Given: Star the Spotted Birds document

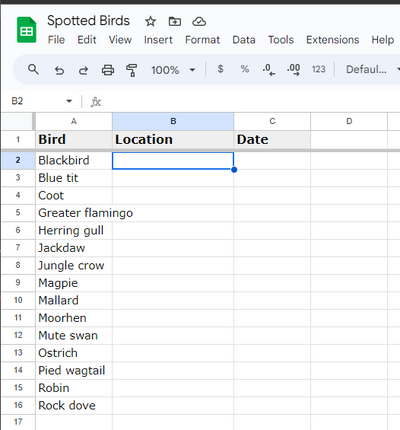Looking at the screenshot, I should (x=150, y=22).
